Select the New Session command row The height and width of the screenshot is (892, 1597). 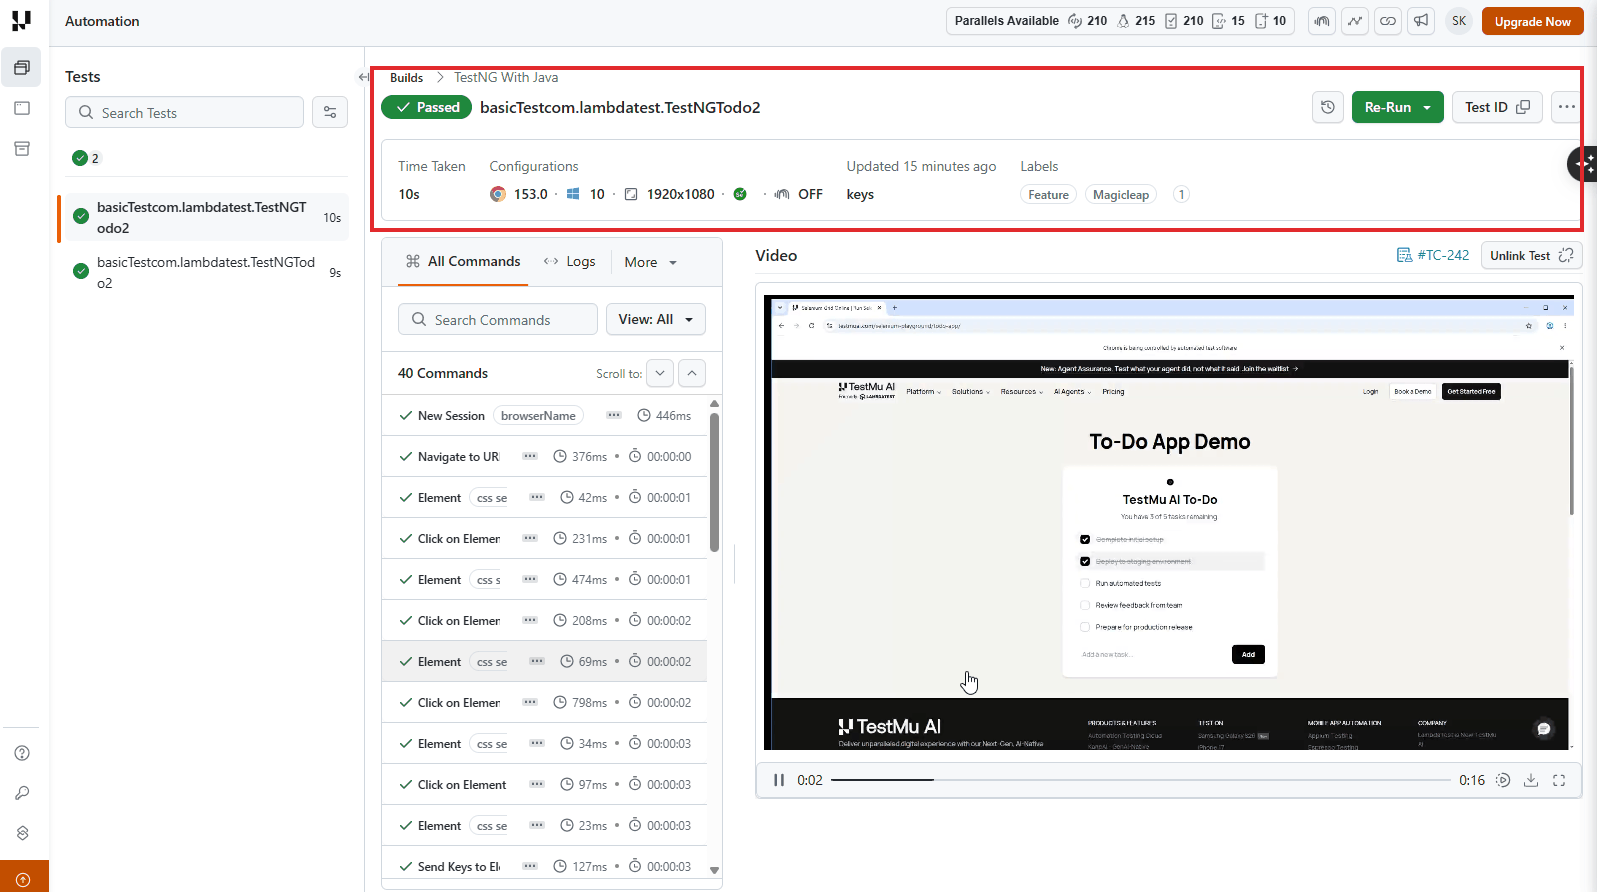coord(544,415)
